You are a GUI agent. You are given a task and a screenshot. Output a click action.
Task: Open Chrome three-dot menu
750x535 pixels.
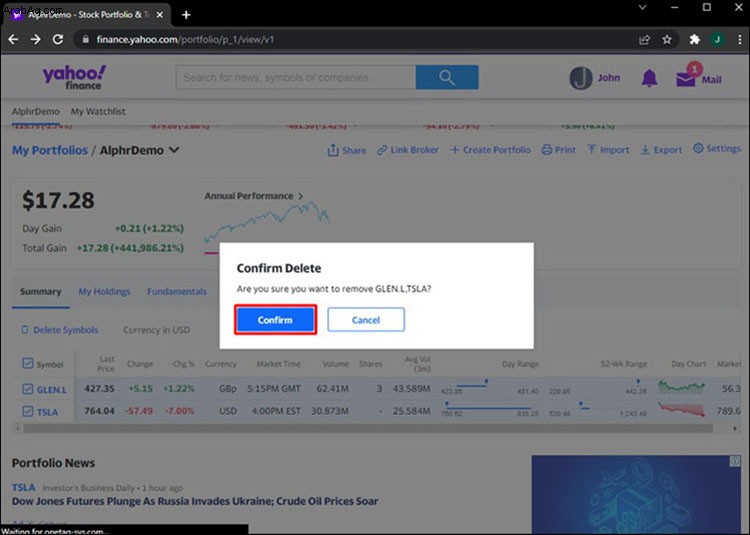(739, 40)
